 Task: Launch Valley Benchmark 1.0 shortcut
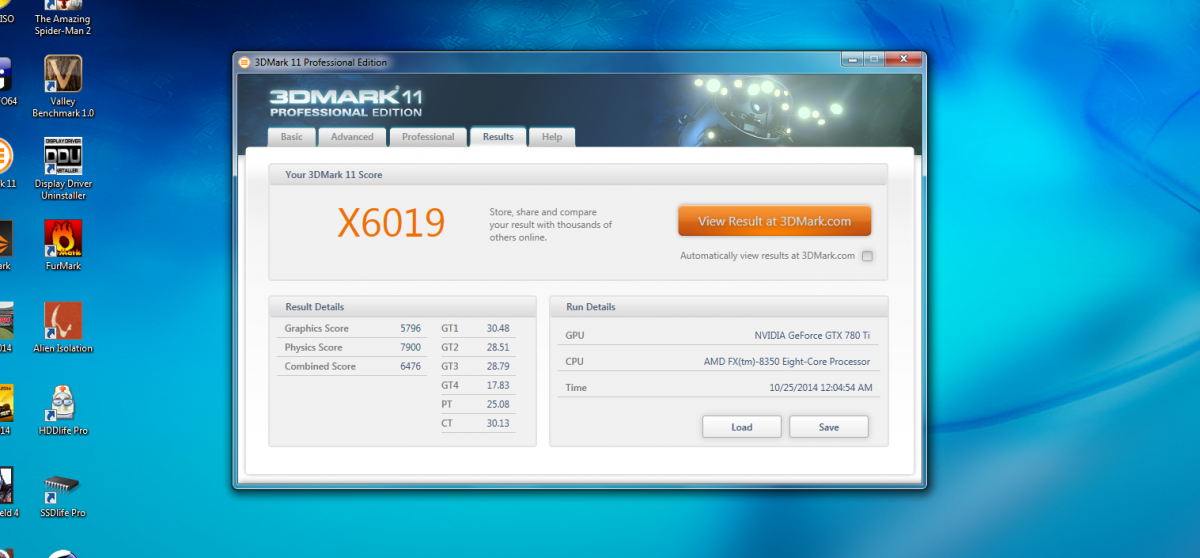(63, 87)
